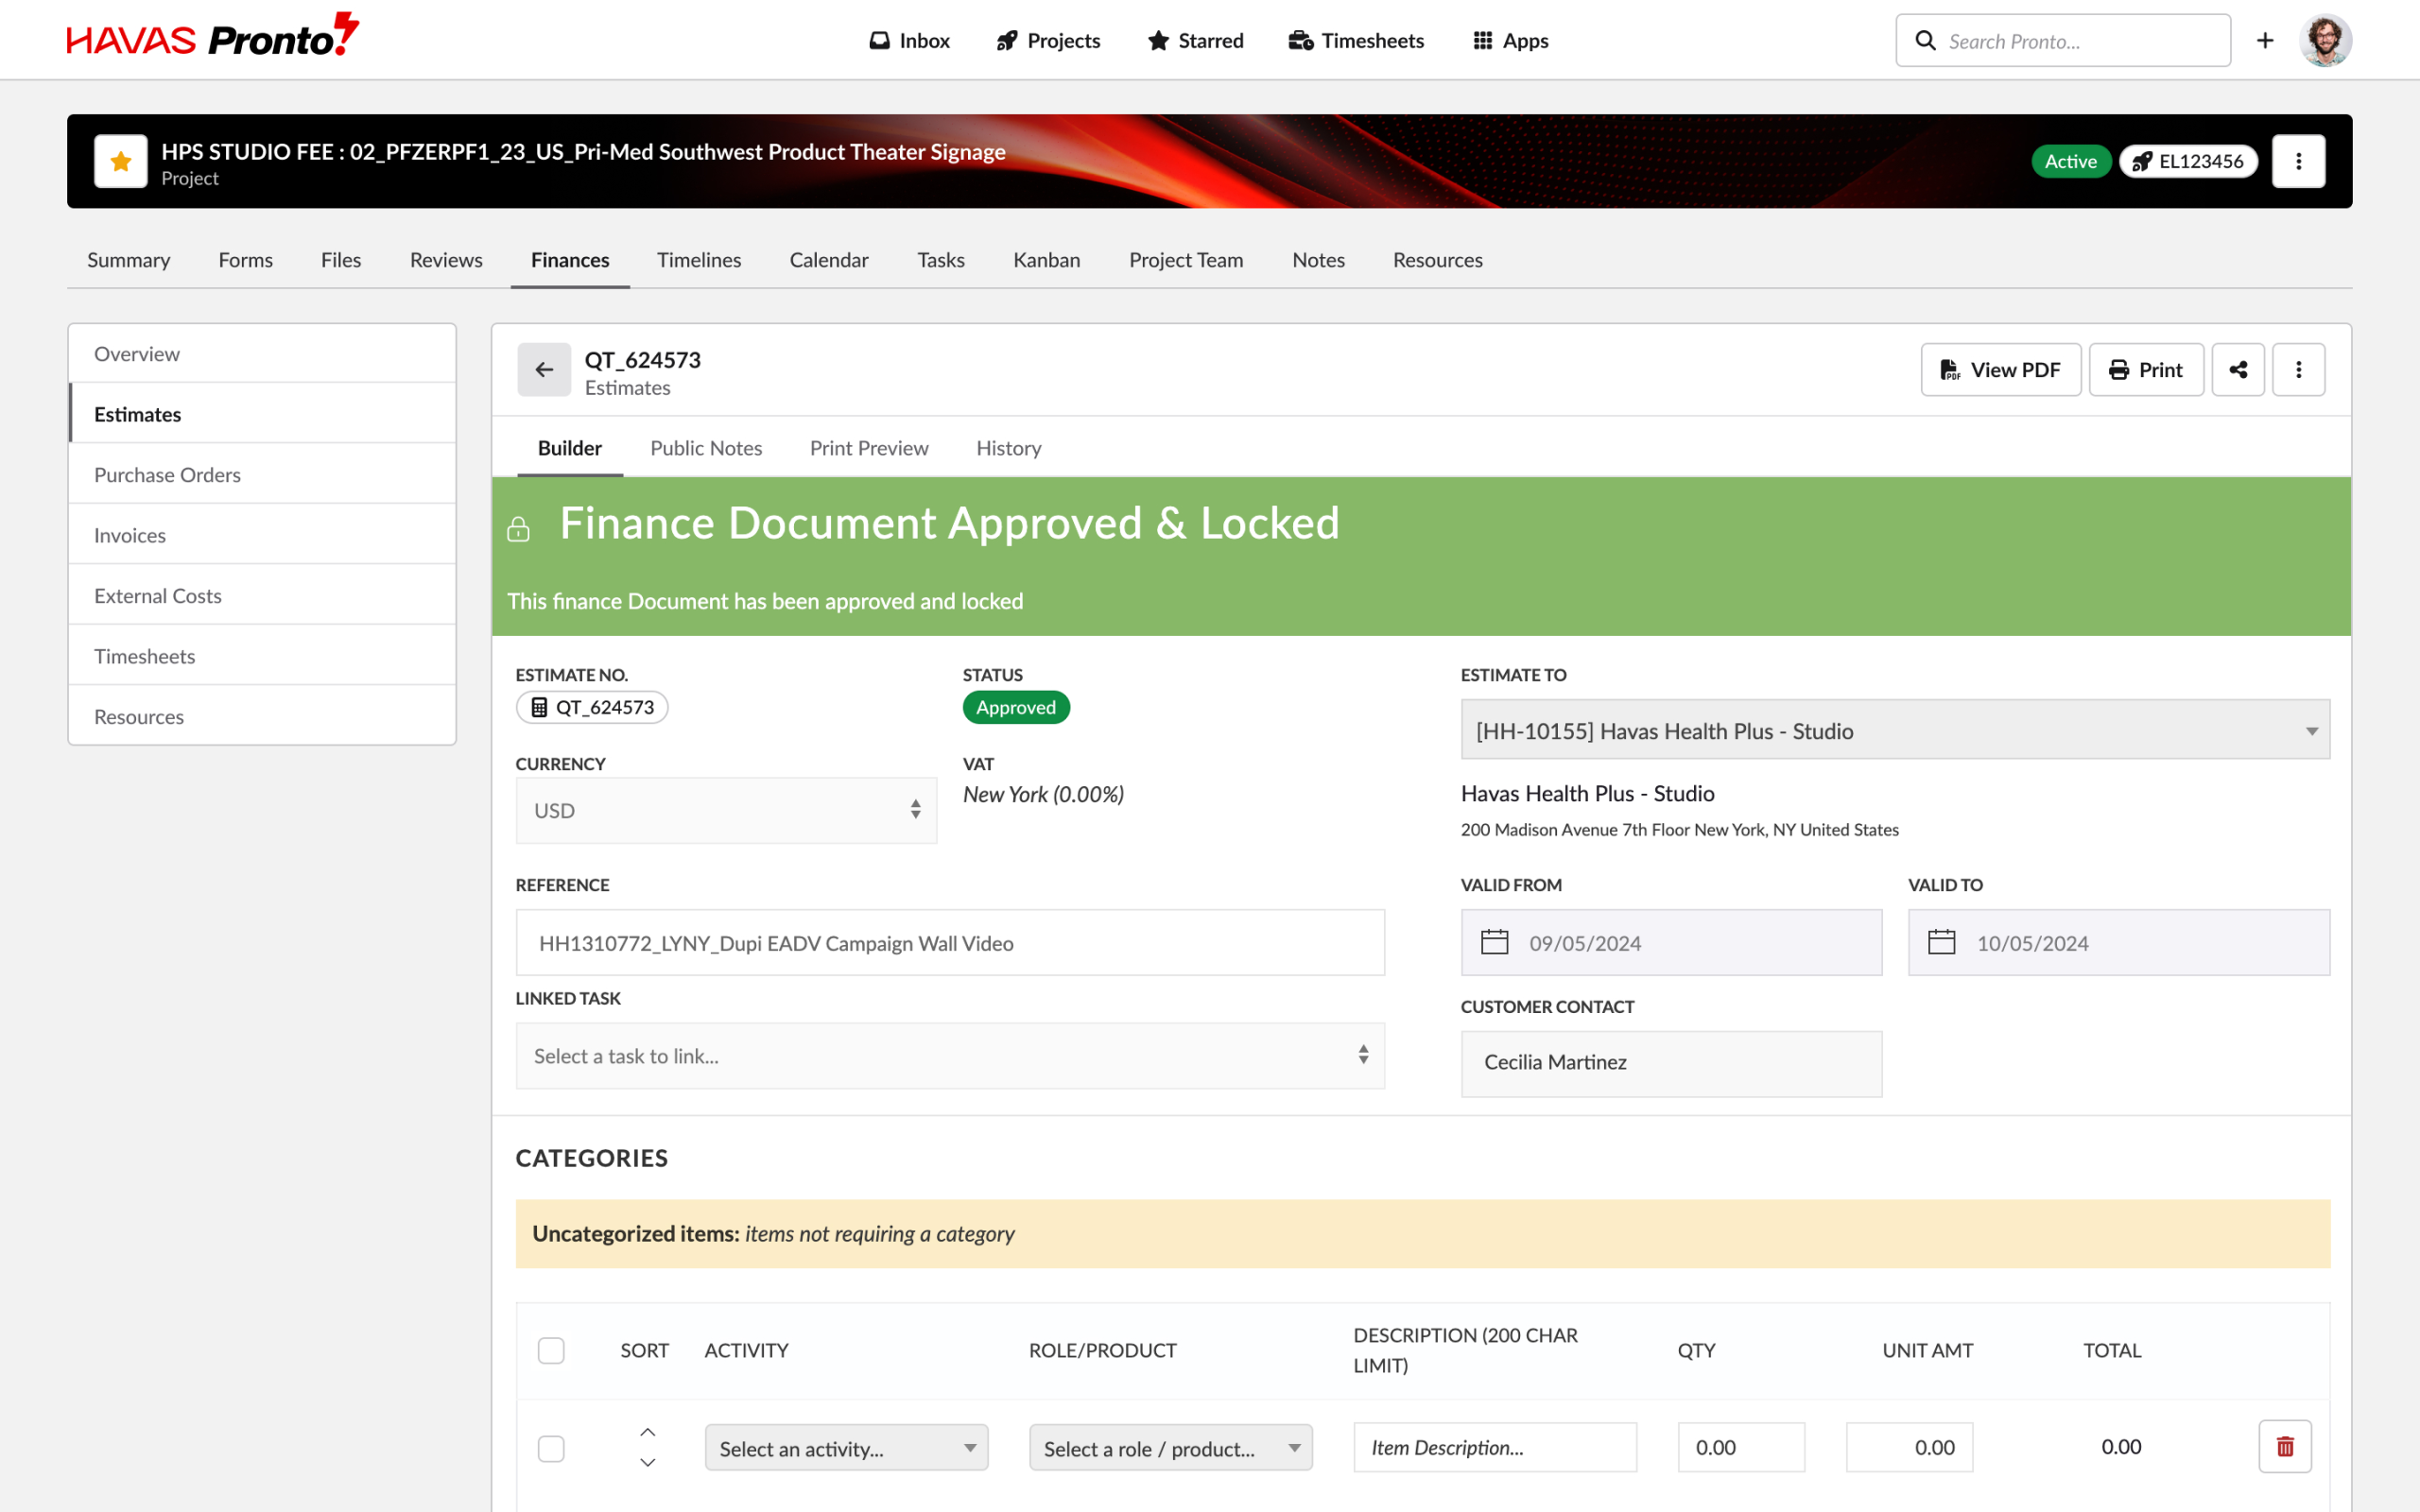Image resolution: width=2420 pixels, height=1512 pixels.
Task: Select the Finances tab
Action: click(570, 260)
